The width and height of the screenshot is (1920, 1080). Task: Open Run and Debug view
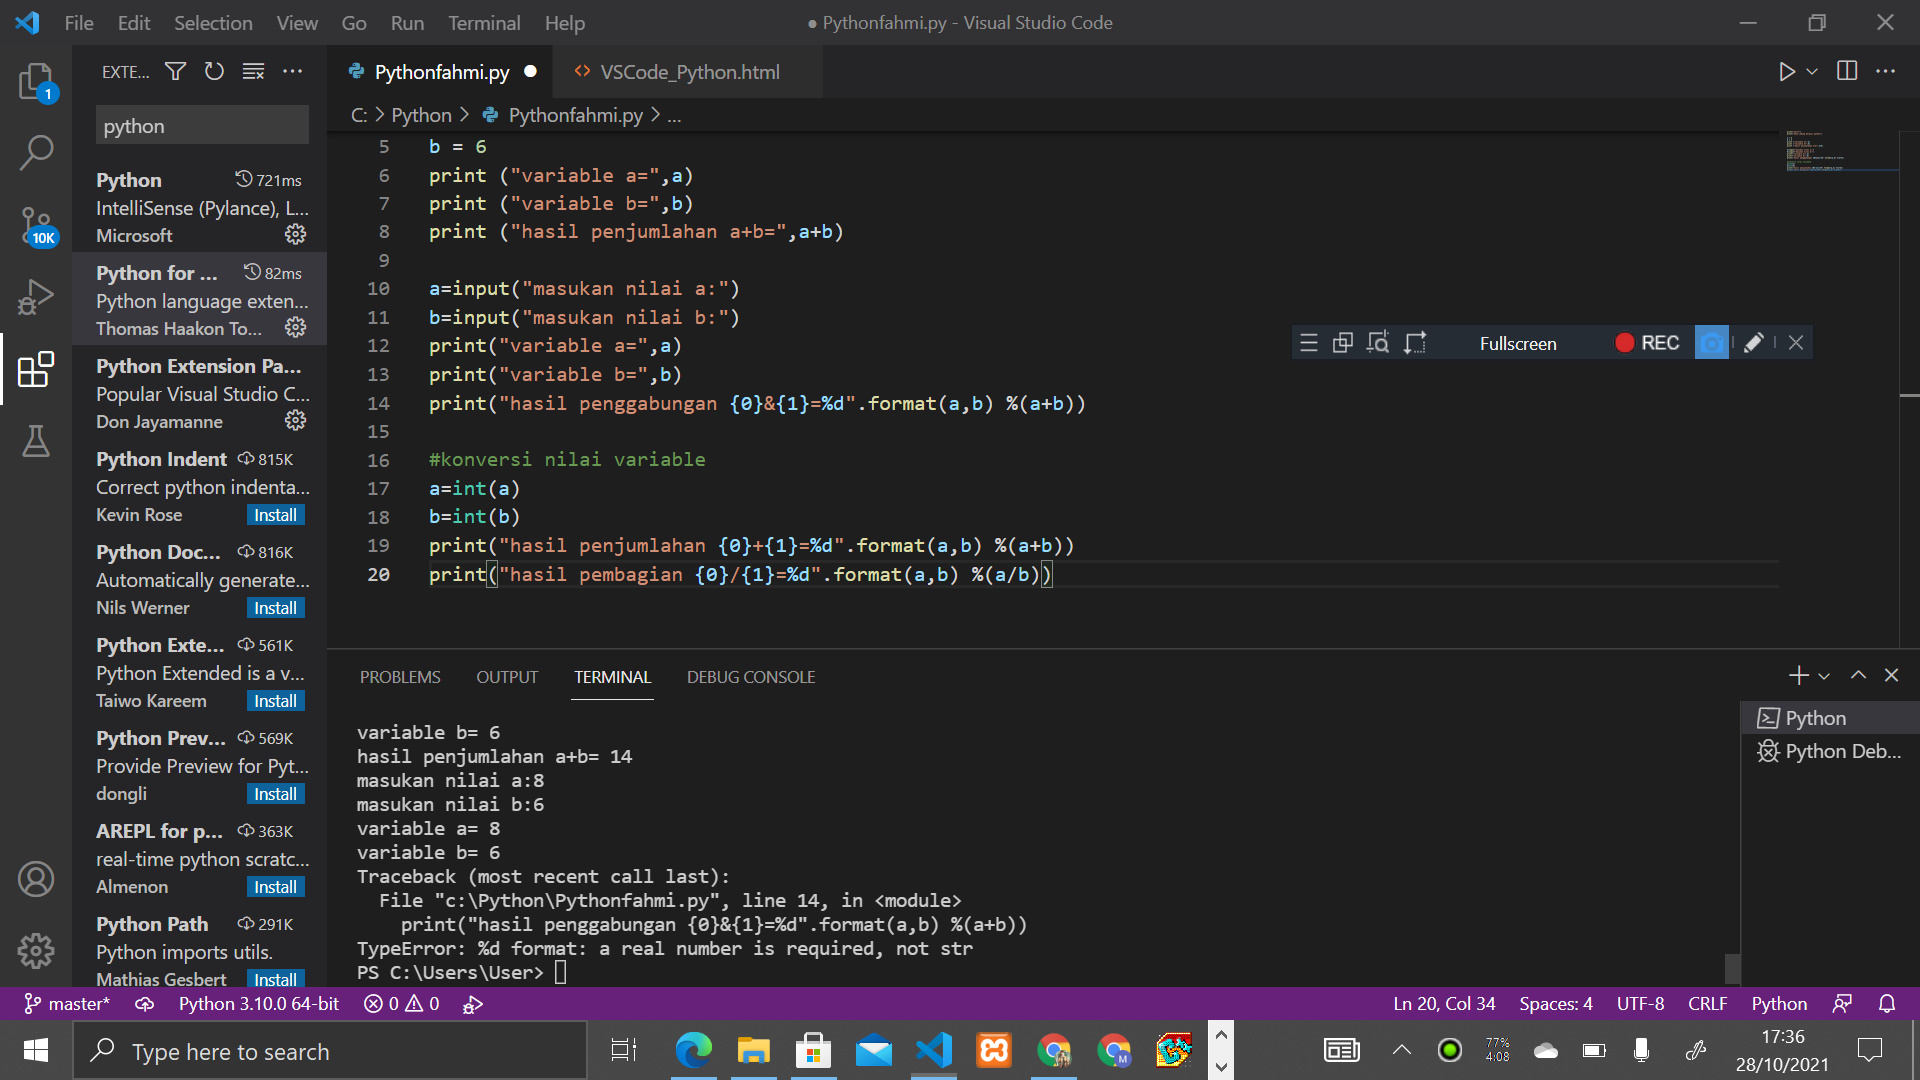(36, 297)
